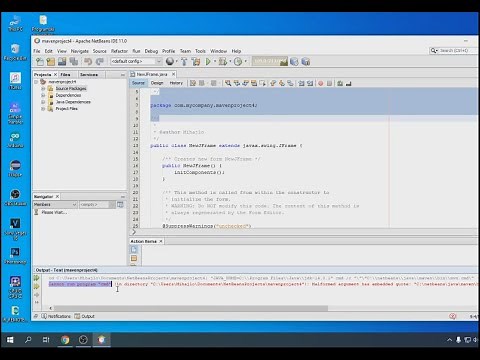Expand the Java Dependencies node

tap(43, 102)
